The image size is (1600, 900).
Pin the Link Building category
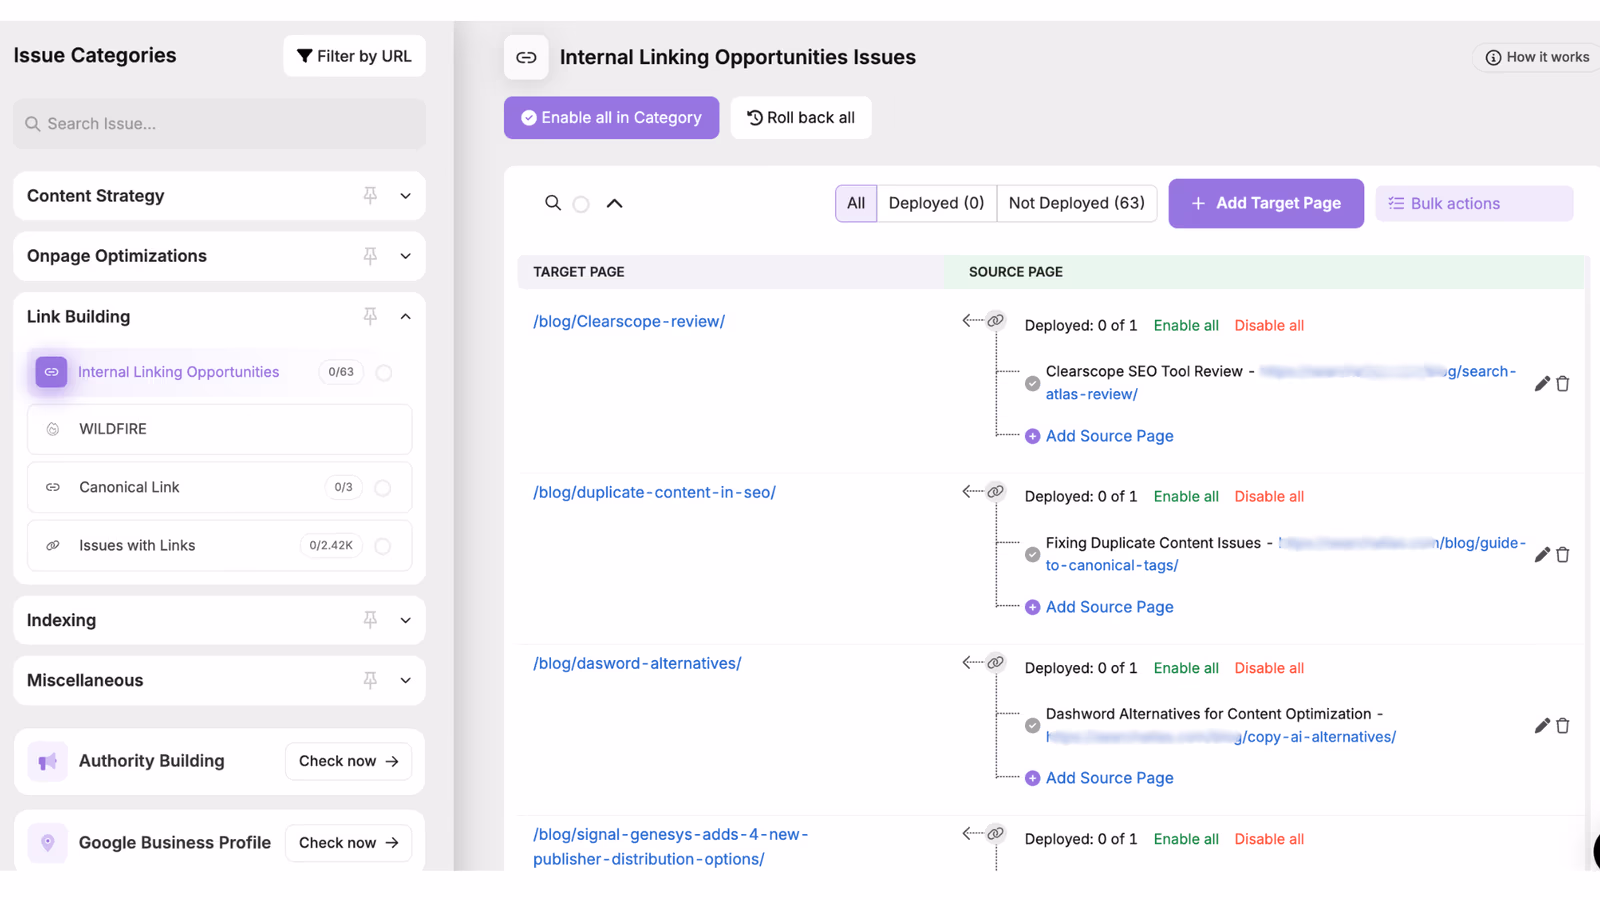pos(370,316)
